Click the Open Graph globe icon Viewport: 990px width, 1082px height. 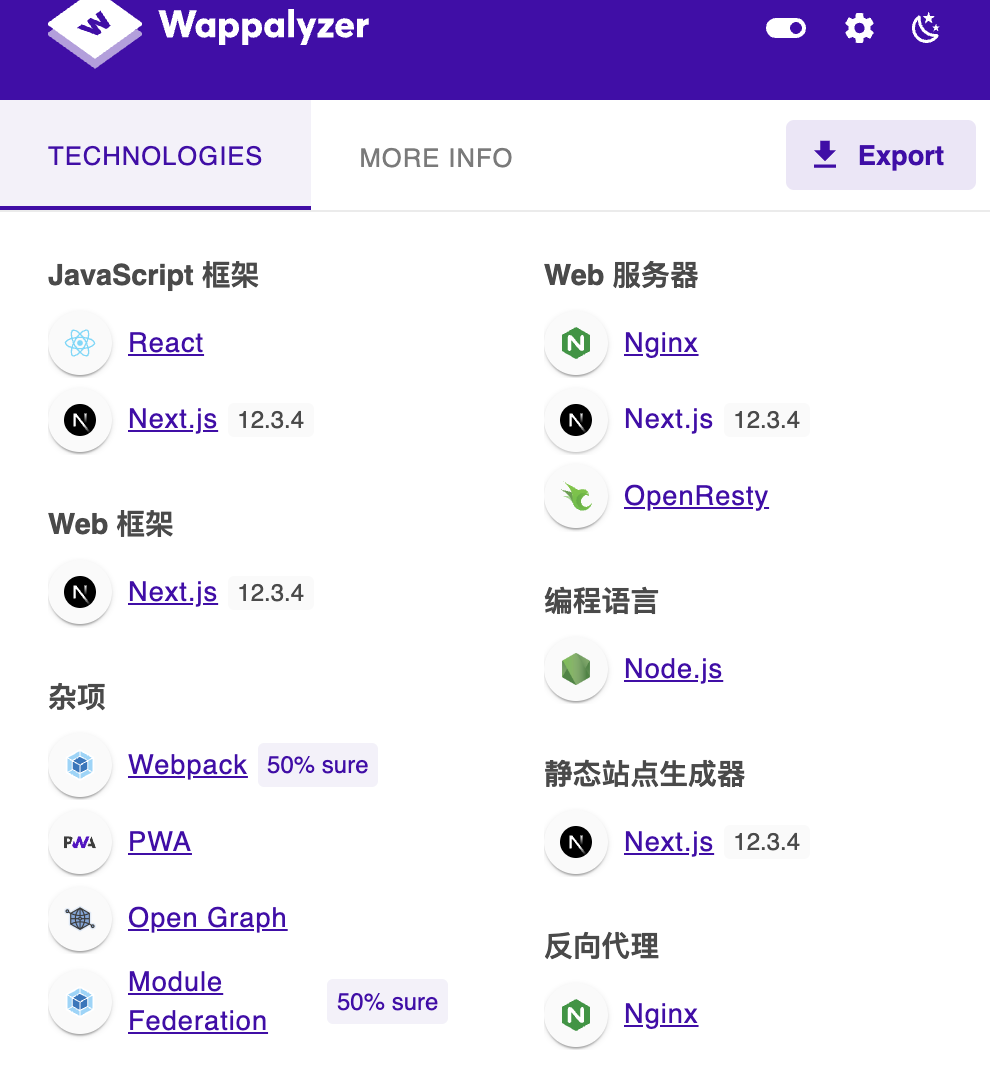click(80, 918)
